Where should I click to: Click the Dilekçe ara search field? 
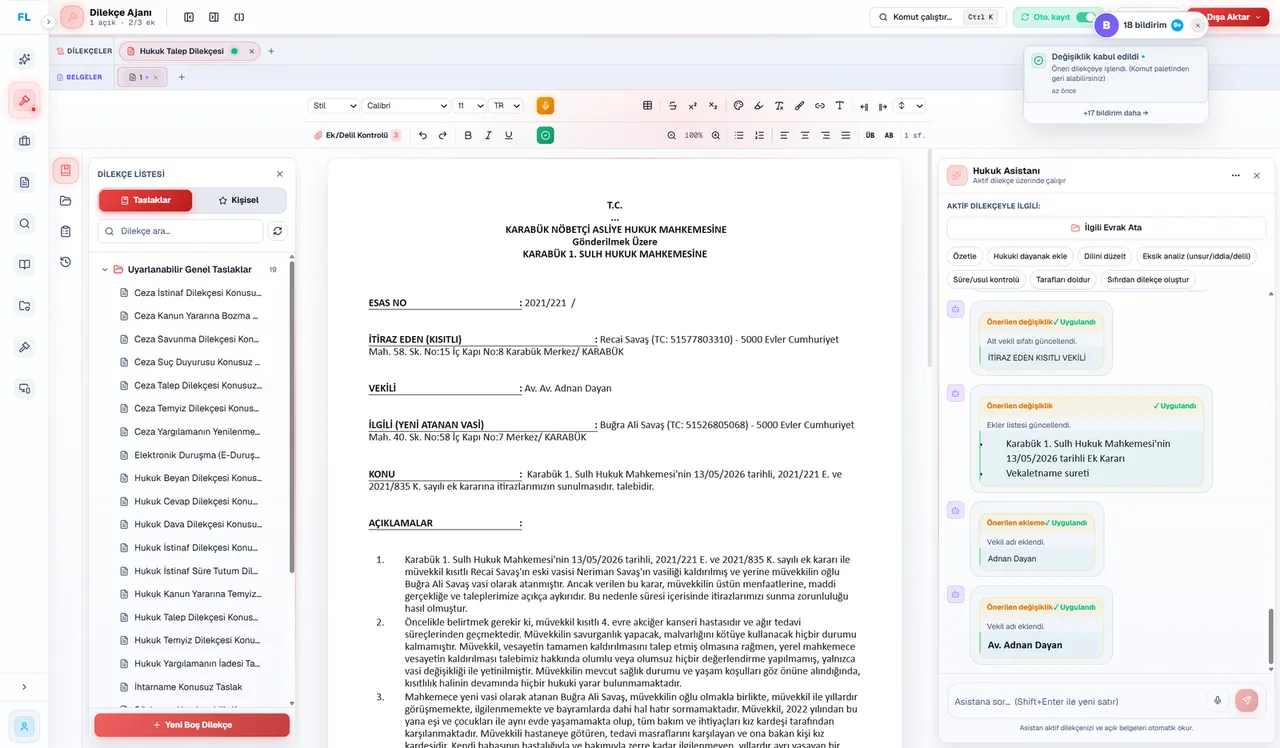[180, 231]
